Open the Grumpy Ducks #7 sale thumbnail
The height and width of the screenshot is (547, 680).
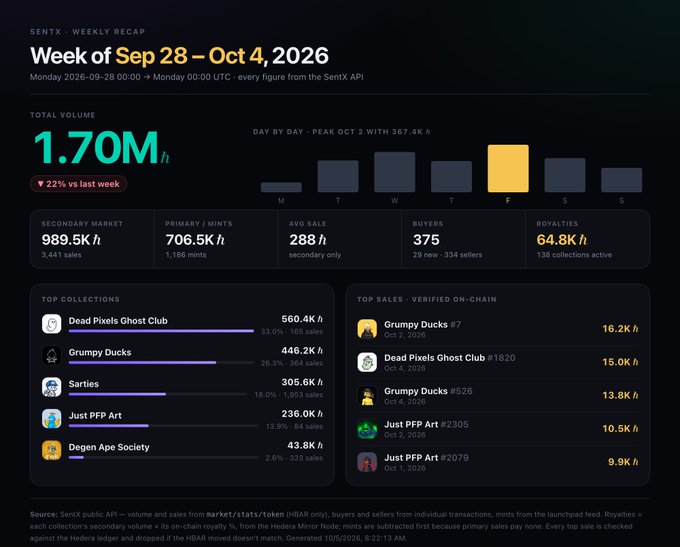tap(367, 329)
